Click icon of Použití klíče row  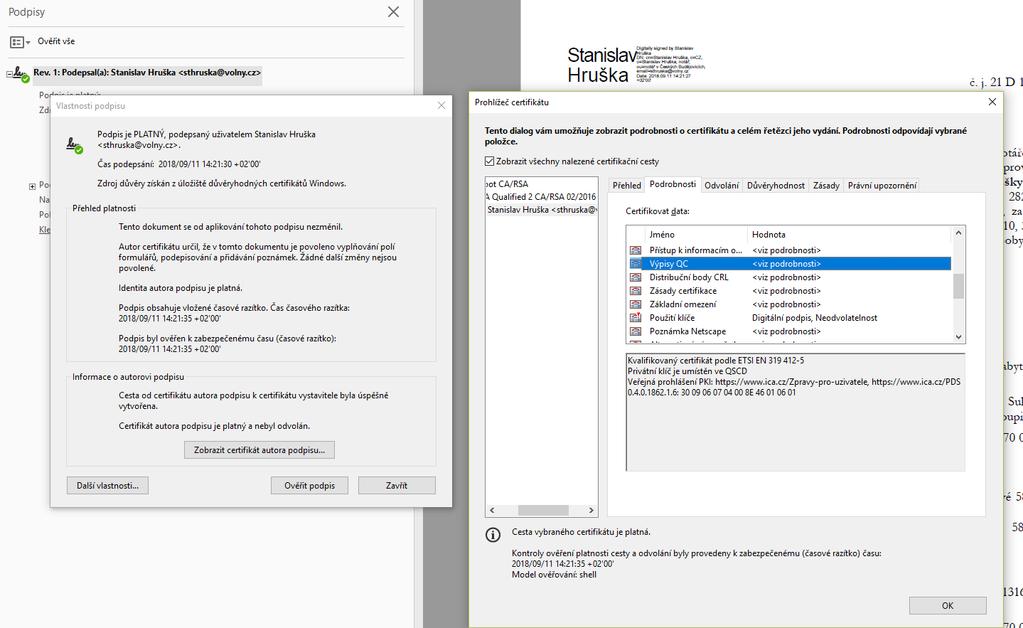point(635,318)
